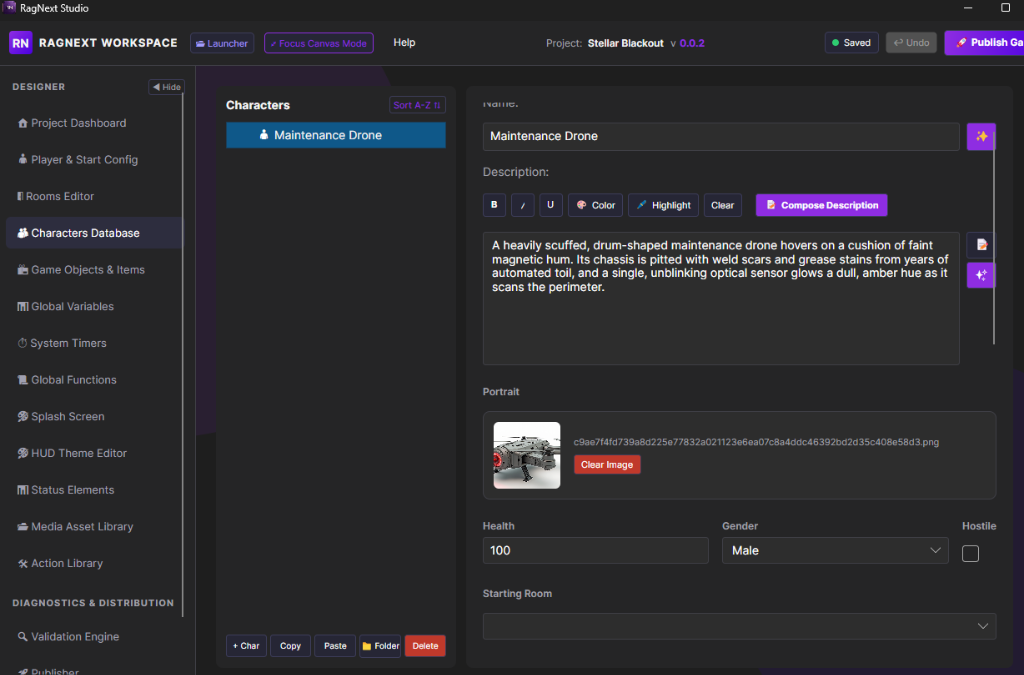
Task: Clear the portrait image
Action: click(x=607, y=465)
